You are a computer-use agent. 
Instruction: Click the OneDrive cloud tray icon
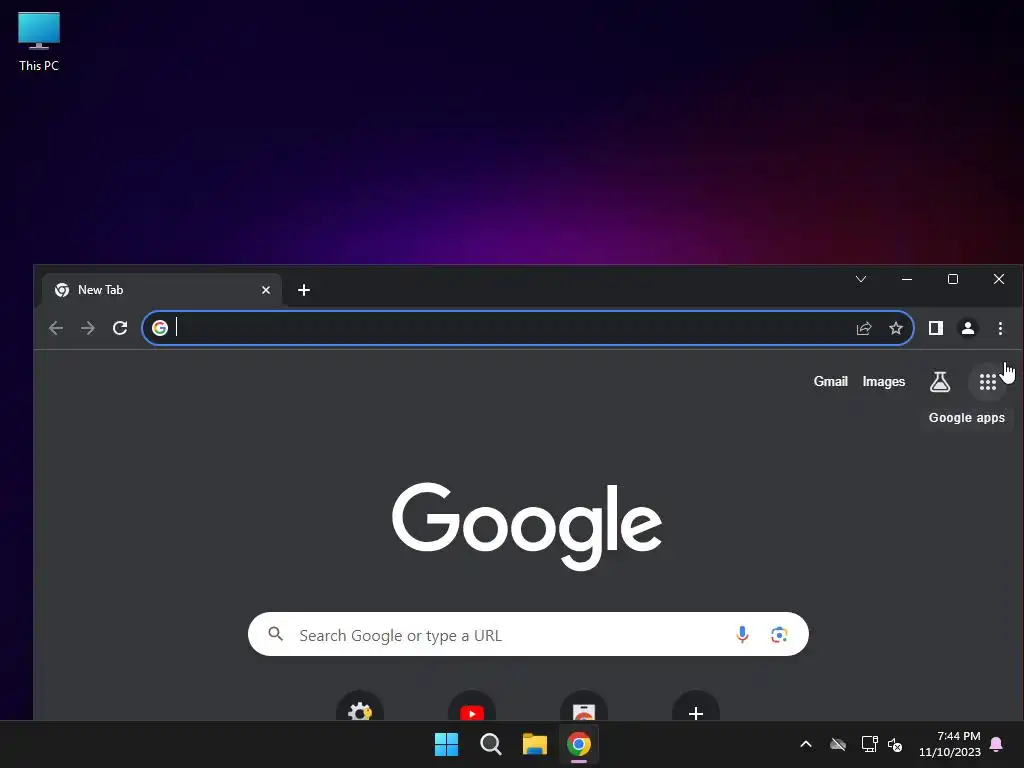[x=838, y=744]
